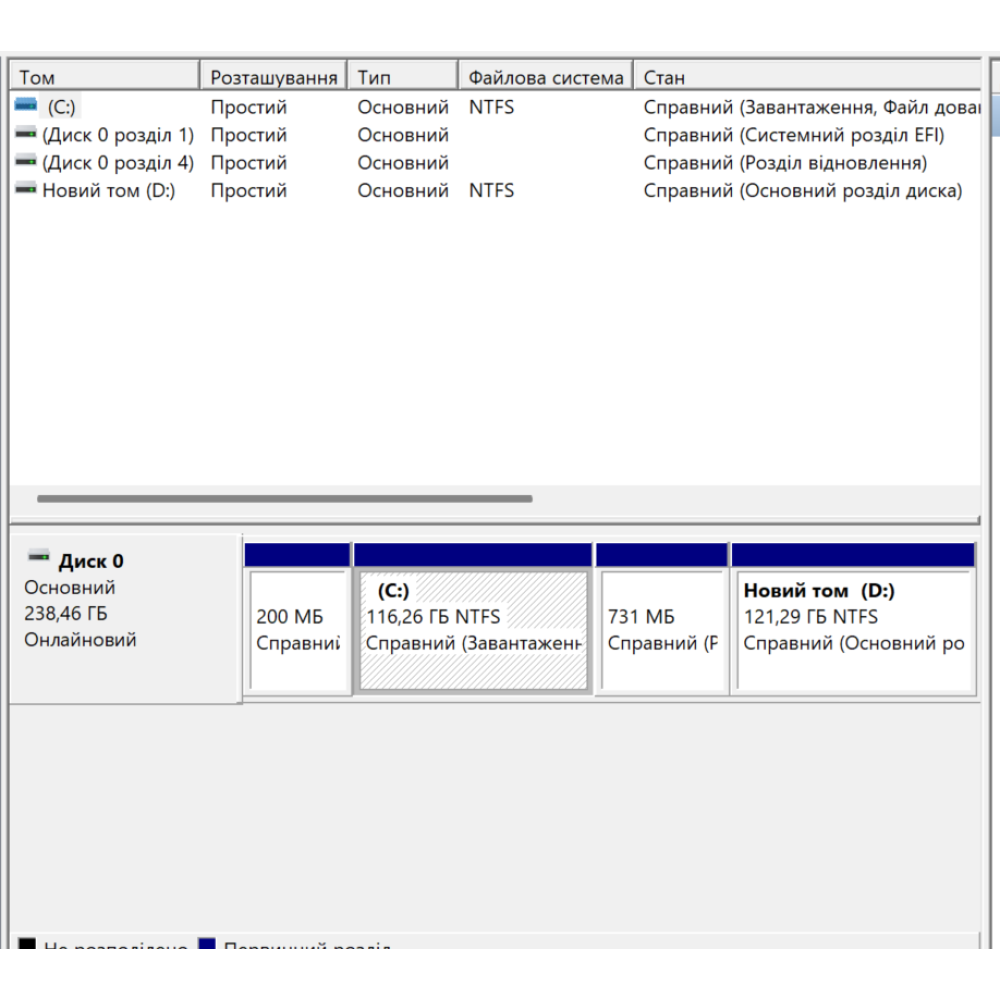Viewport: 1000px width, 1000px height.
Task: Click the blue primary partition legend swatch
Action: 207,943
